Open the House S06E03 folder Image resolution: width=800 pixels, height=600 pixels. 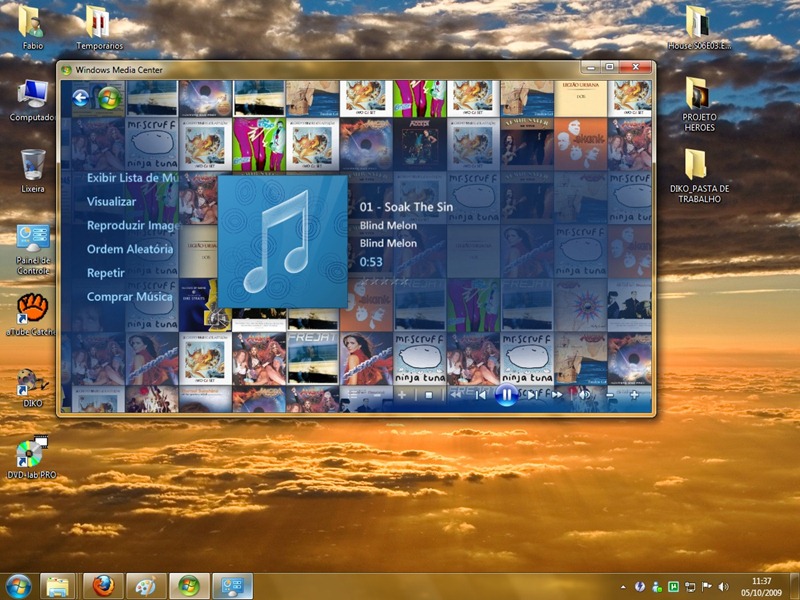click(x=699, y=27)
